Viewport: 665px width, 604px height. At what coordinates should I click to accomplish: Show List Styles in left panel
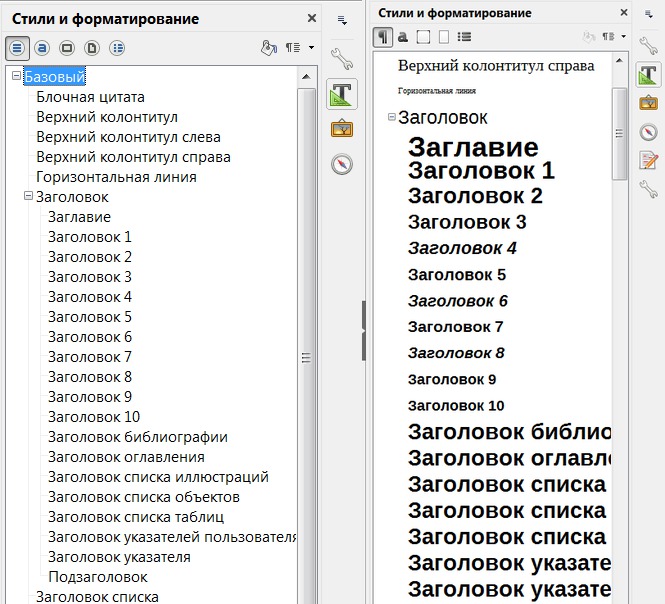point(117,47)
